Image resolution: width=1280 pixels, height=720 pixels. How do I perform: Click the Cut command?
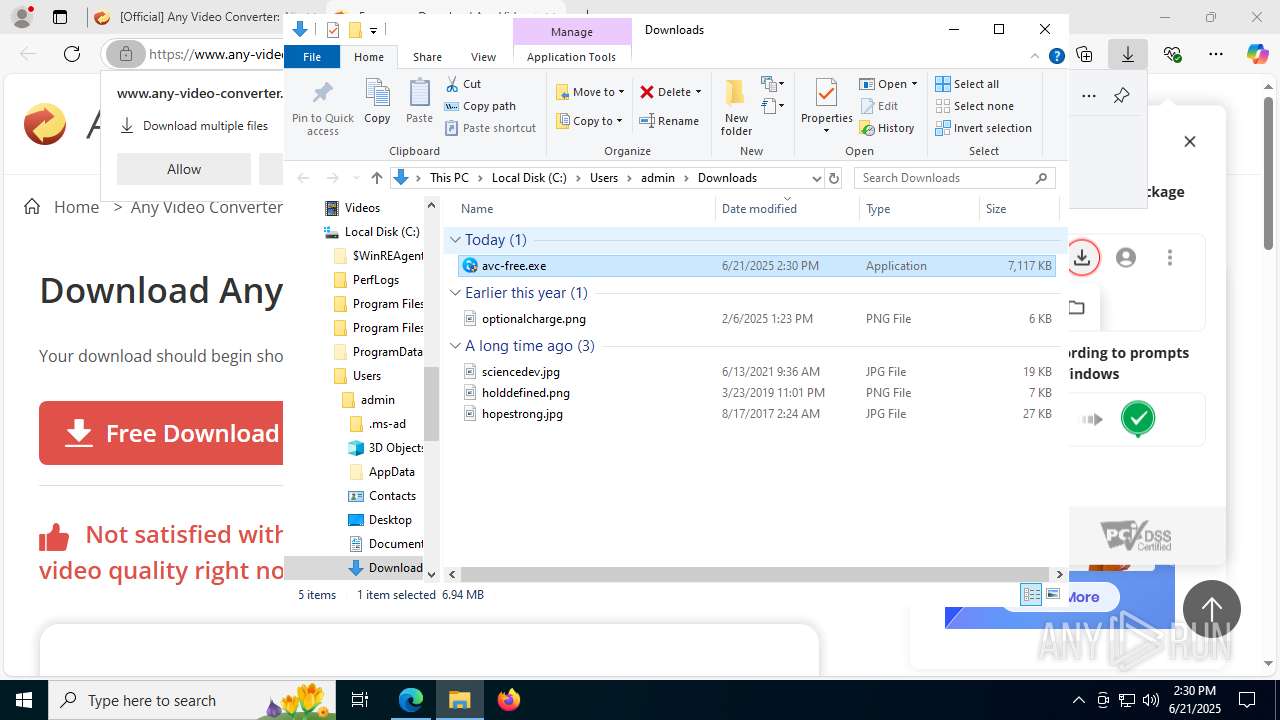click(x=463, y=84)
